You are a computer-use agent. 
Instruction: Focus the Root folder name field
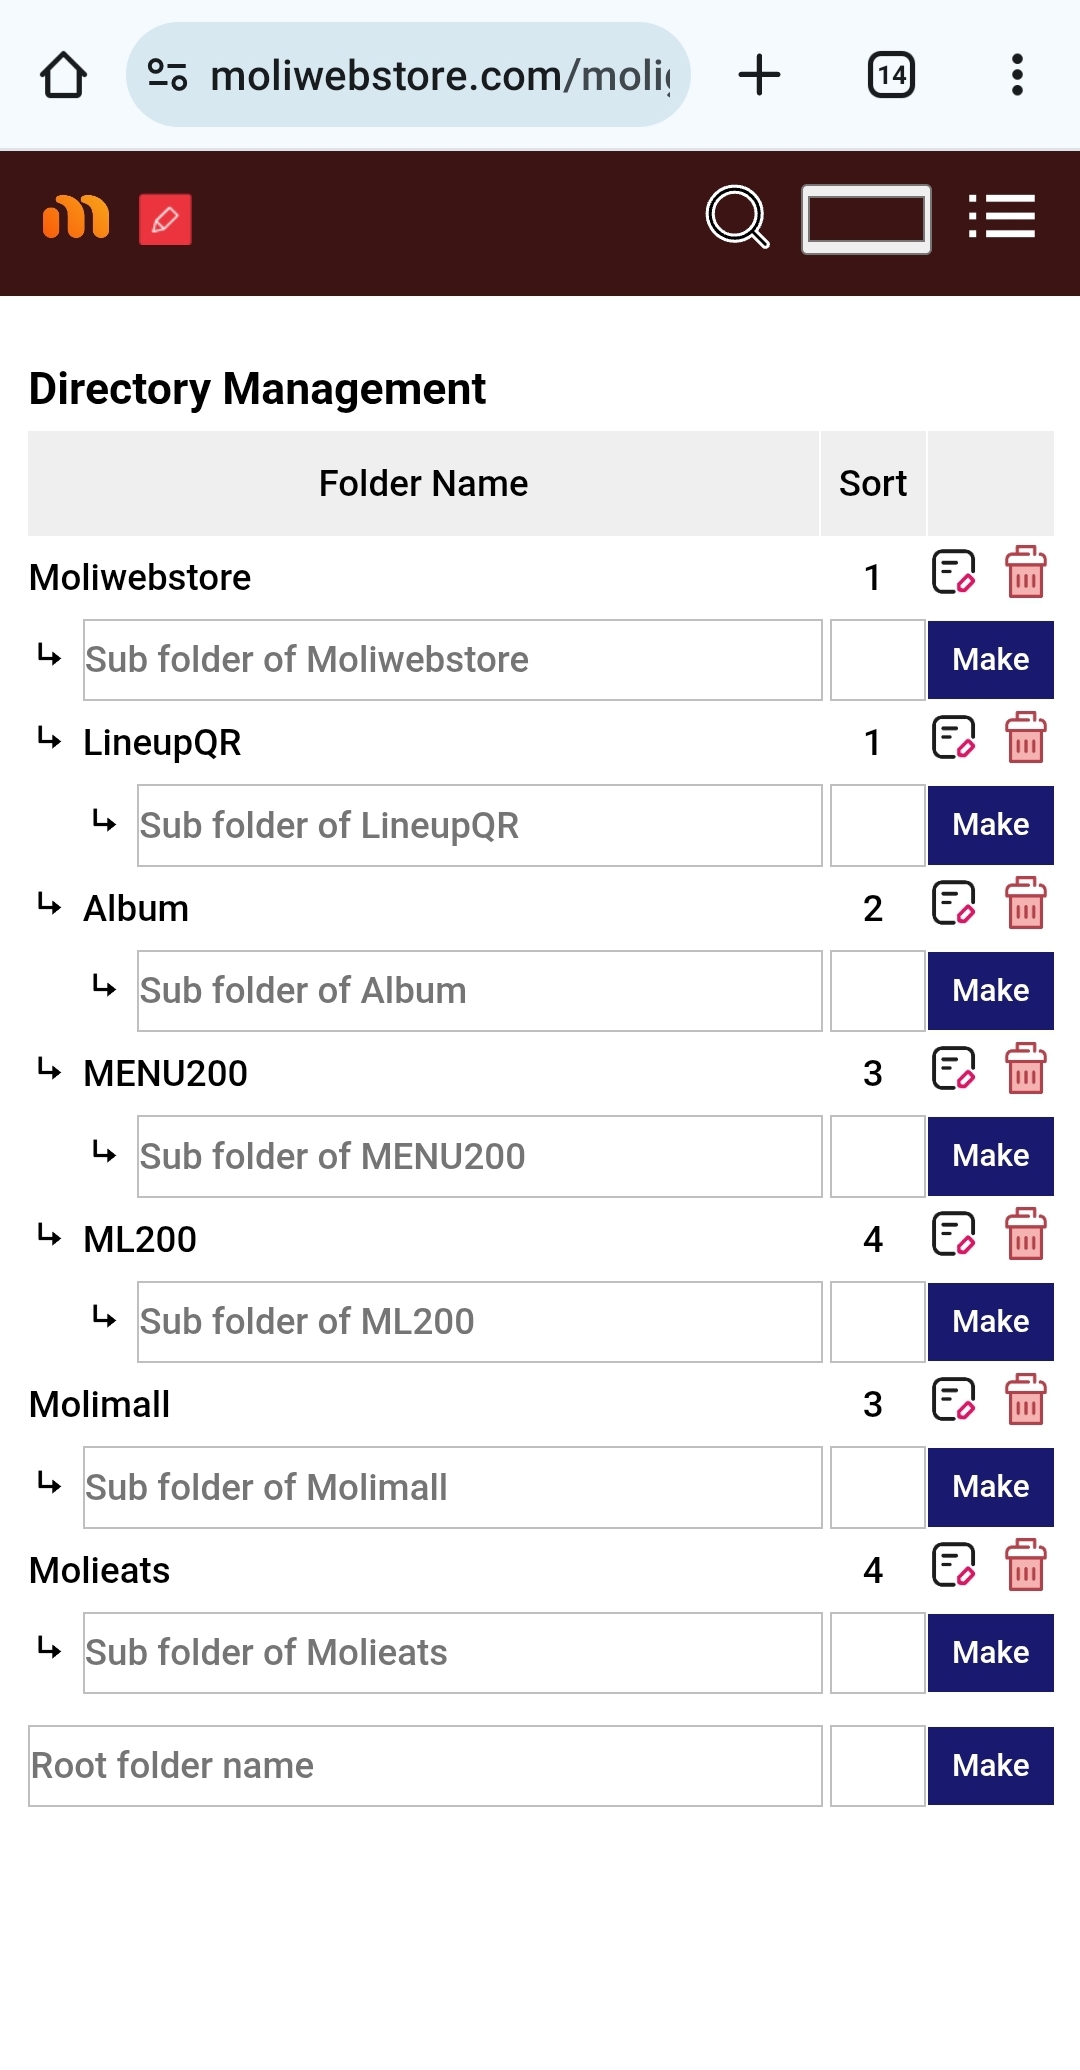[425, 1766]
